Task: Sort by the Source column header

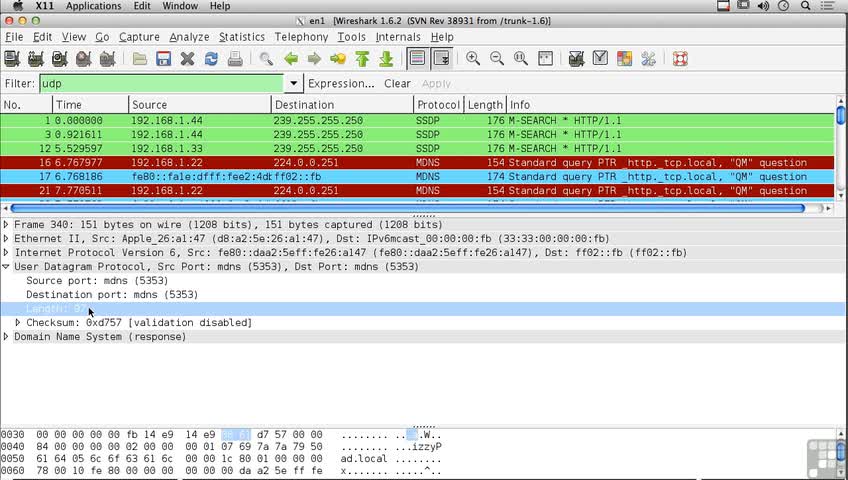Action: click(200, 105)
